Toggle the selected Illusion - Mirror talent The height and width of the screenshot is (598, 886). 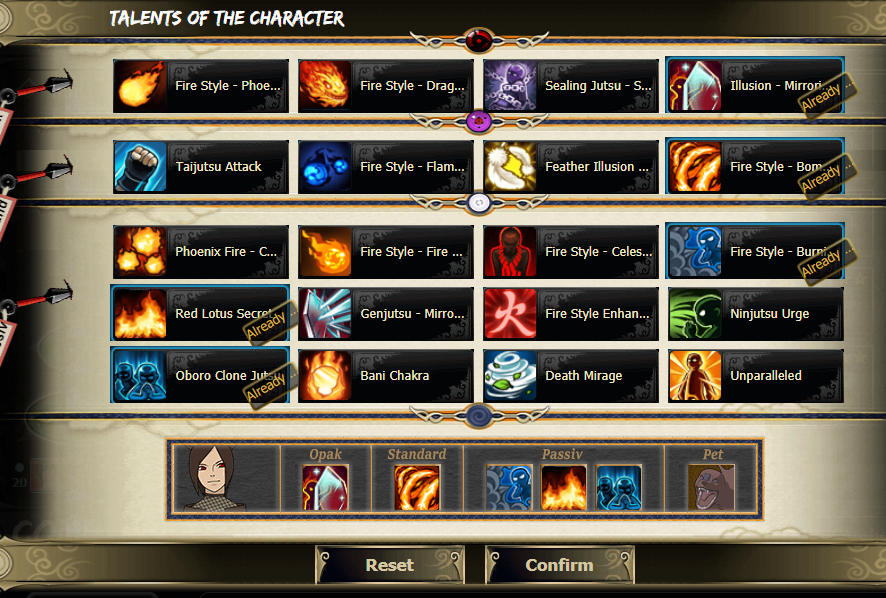[755, 85]
